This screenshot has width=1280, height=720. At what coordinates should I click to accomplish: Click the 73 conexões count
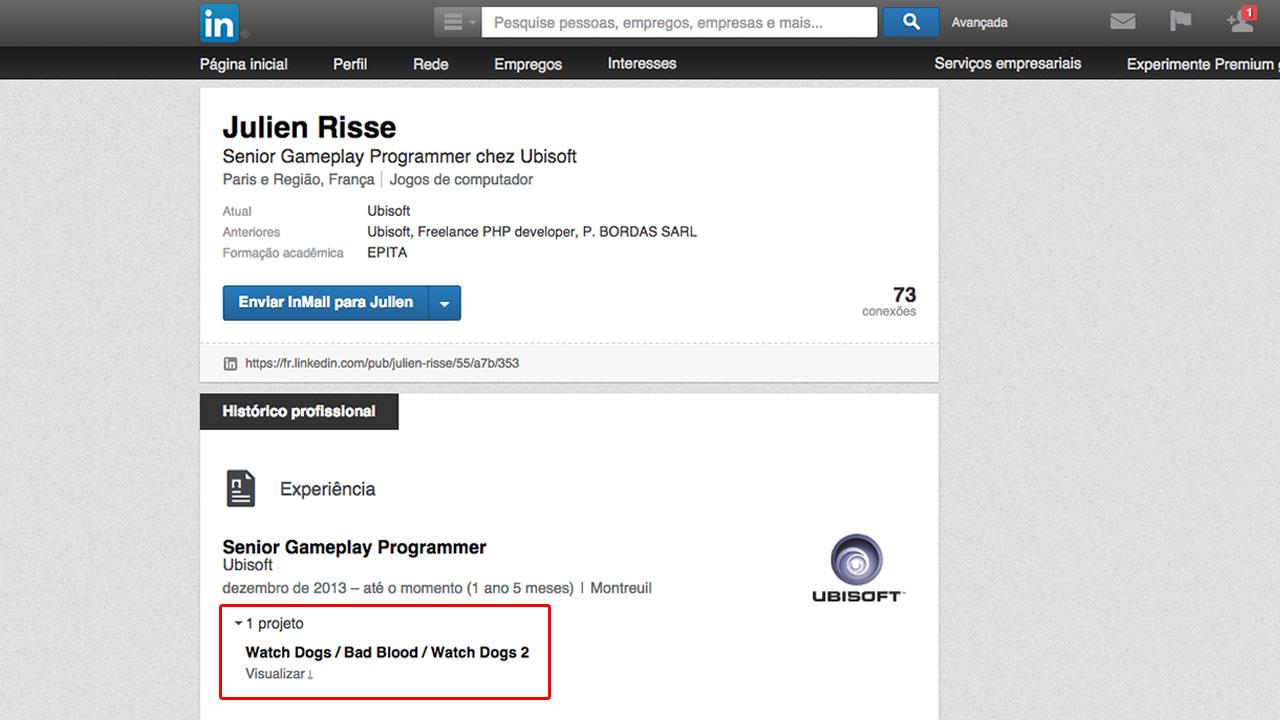(x=889, y=301)
